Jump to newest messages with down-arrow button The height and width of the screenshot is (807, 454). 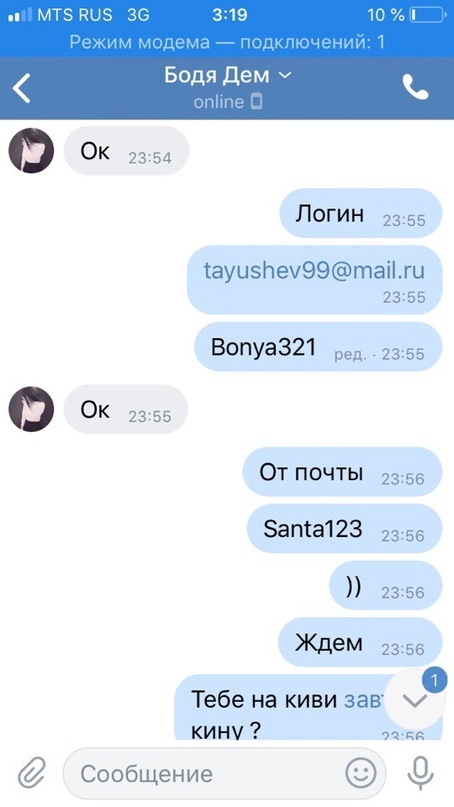pos(414,700)
